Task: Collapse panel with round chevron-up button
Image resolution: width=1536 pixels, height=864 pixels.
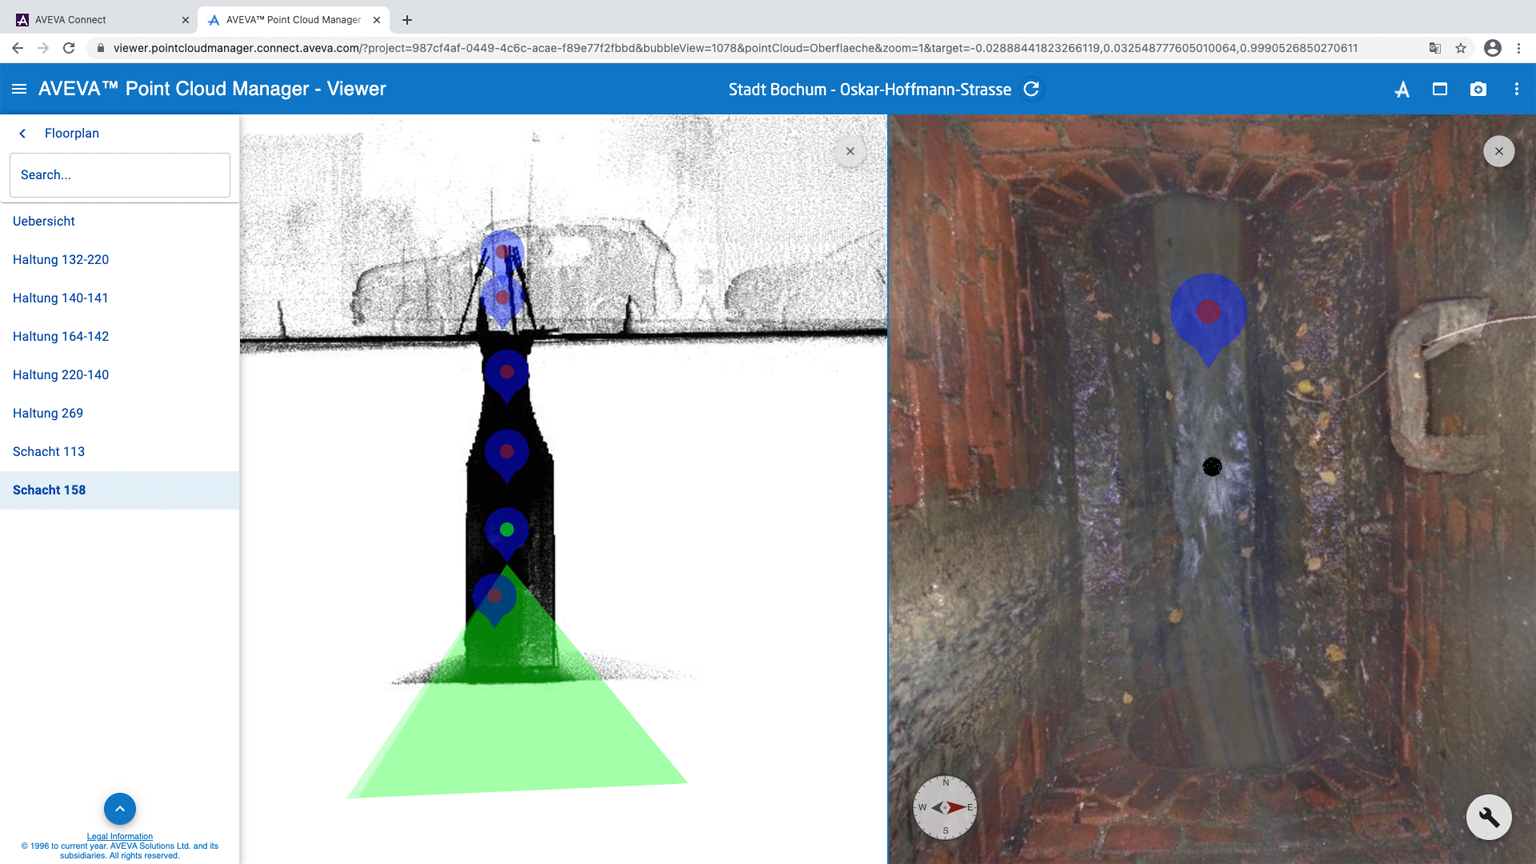Action: tap(119, 808)
